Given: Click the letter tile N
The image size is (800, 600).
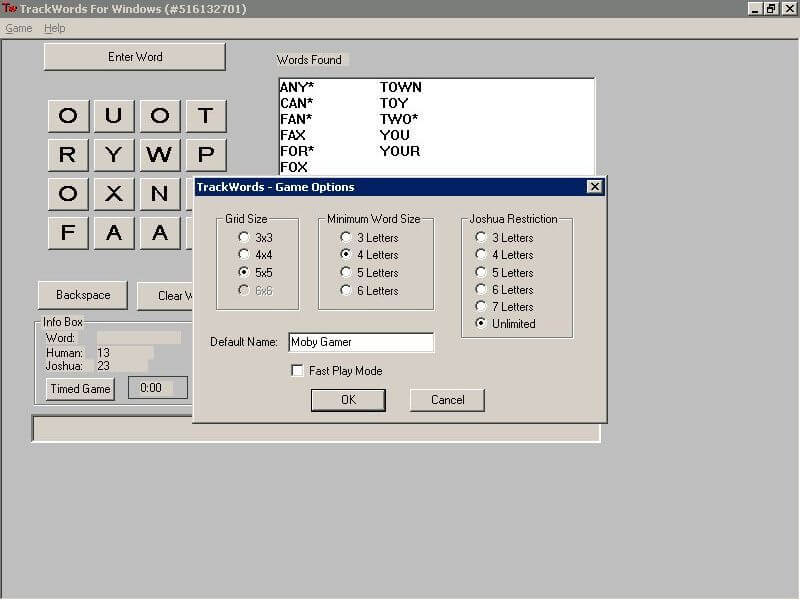Looking at the screenshot, I should 160,194.
